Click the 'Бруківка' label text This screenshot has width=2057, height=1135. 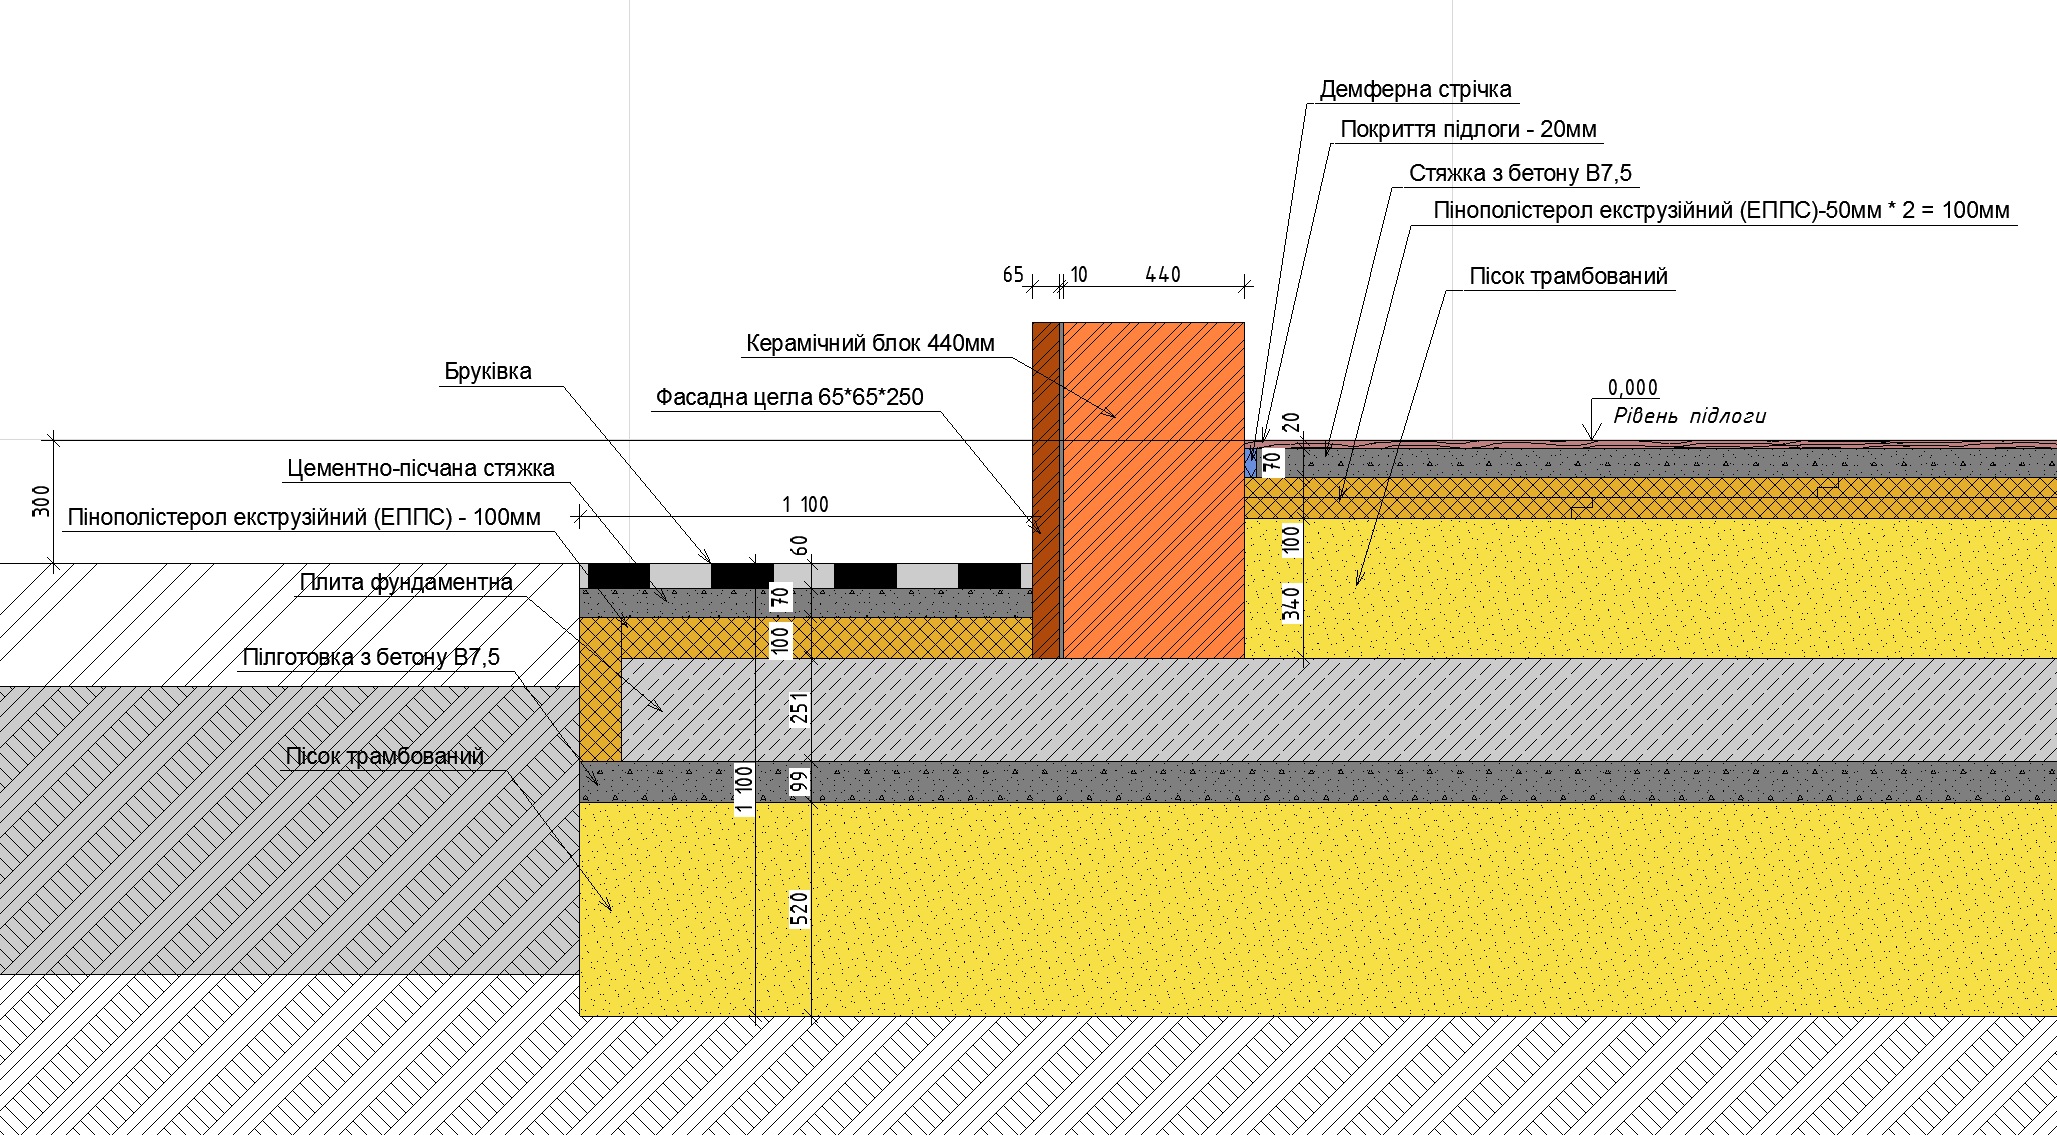click(x=488, y=372)
